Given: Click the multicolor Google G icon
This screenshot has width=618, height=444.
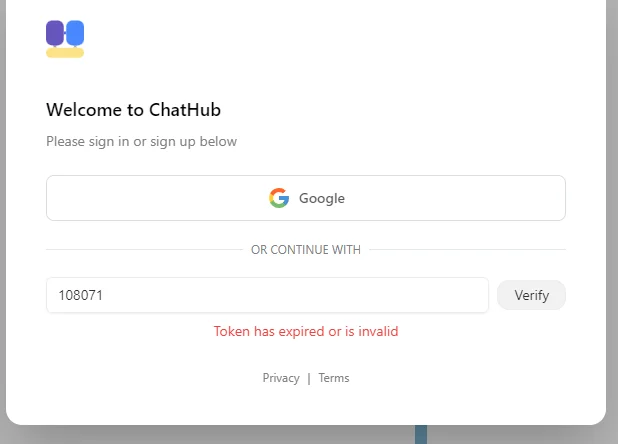Looking at the screenshot, I should [279, 198].
